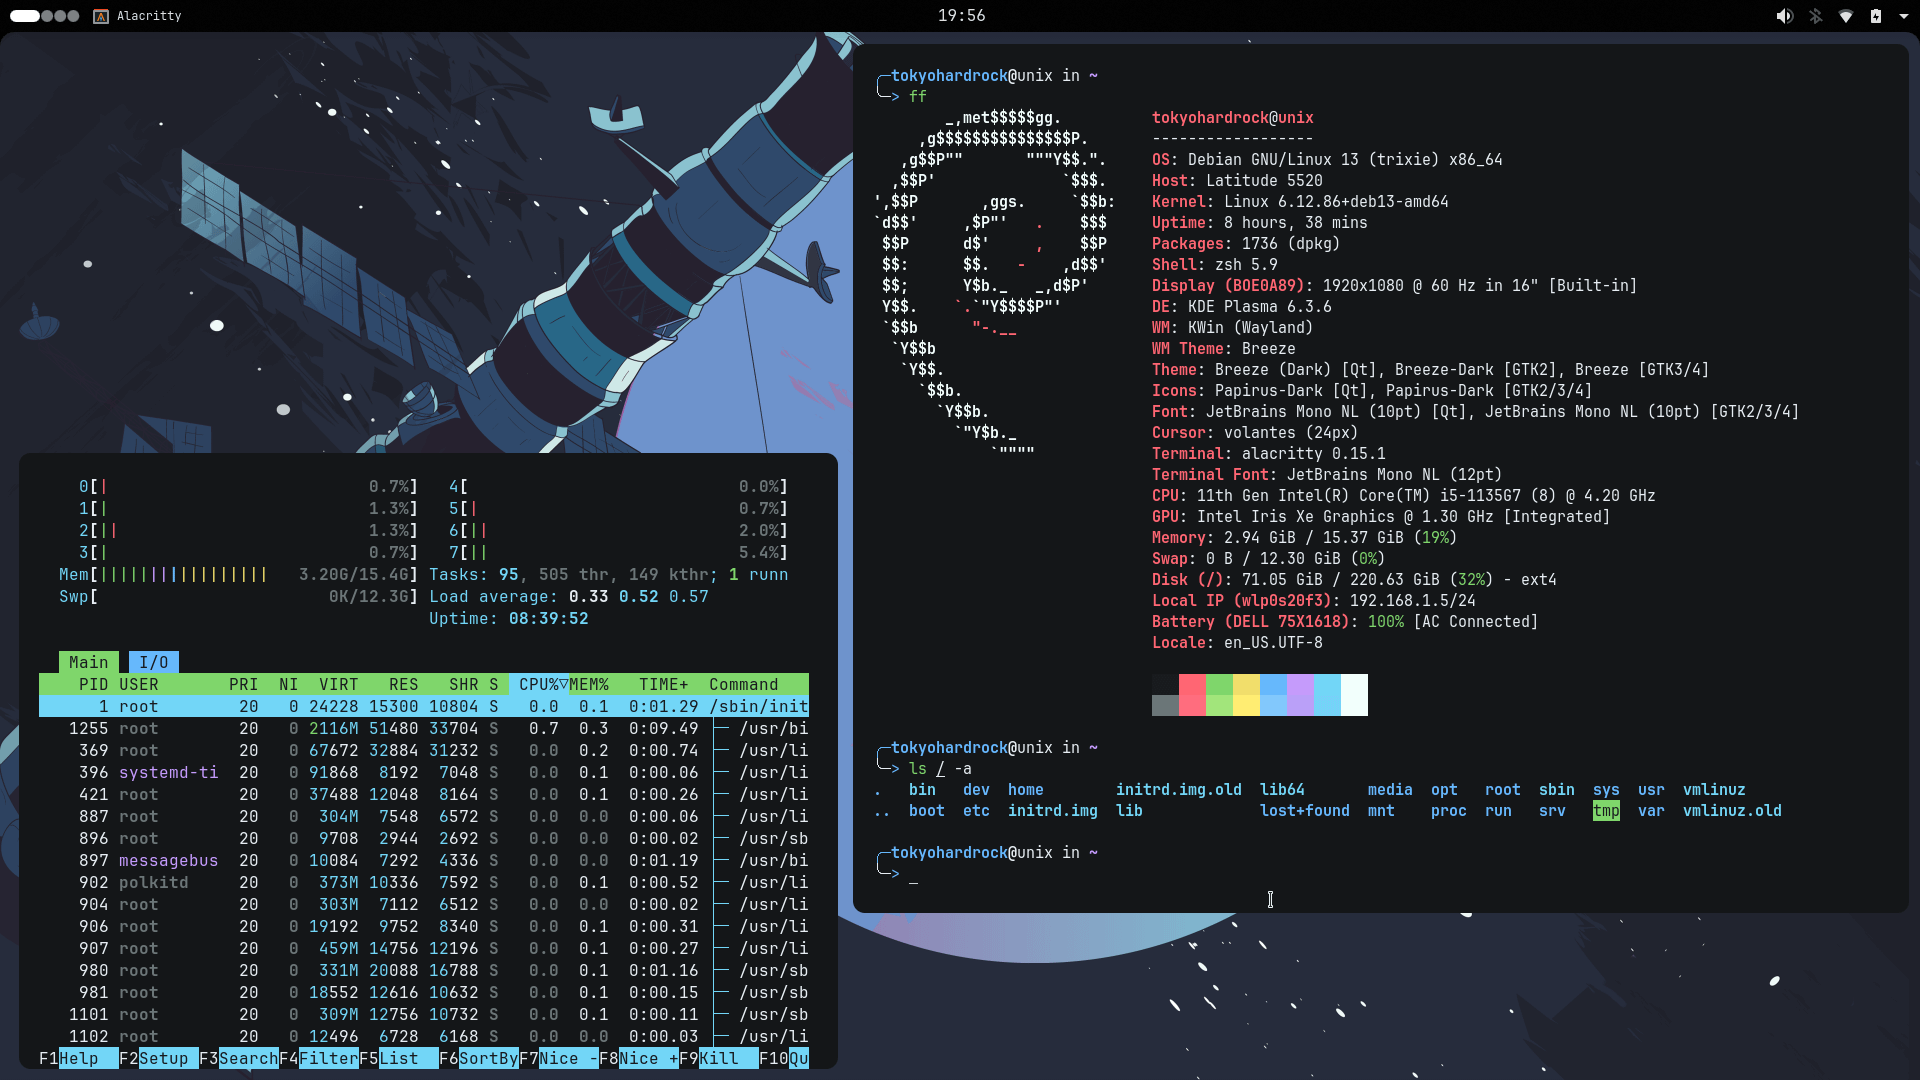Click the purple color block in fastfetch palette
This screenshot has height=1080, width=1920.
[1300, 695]
